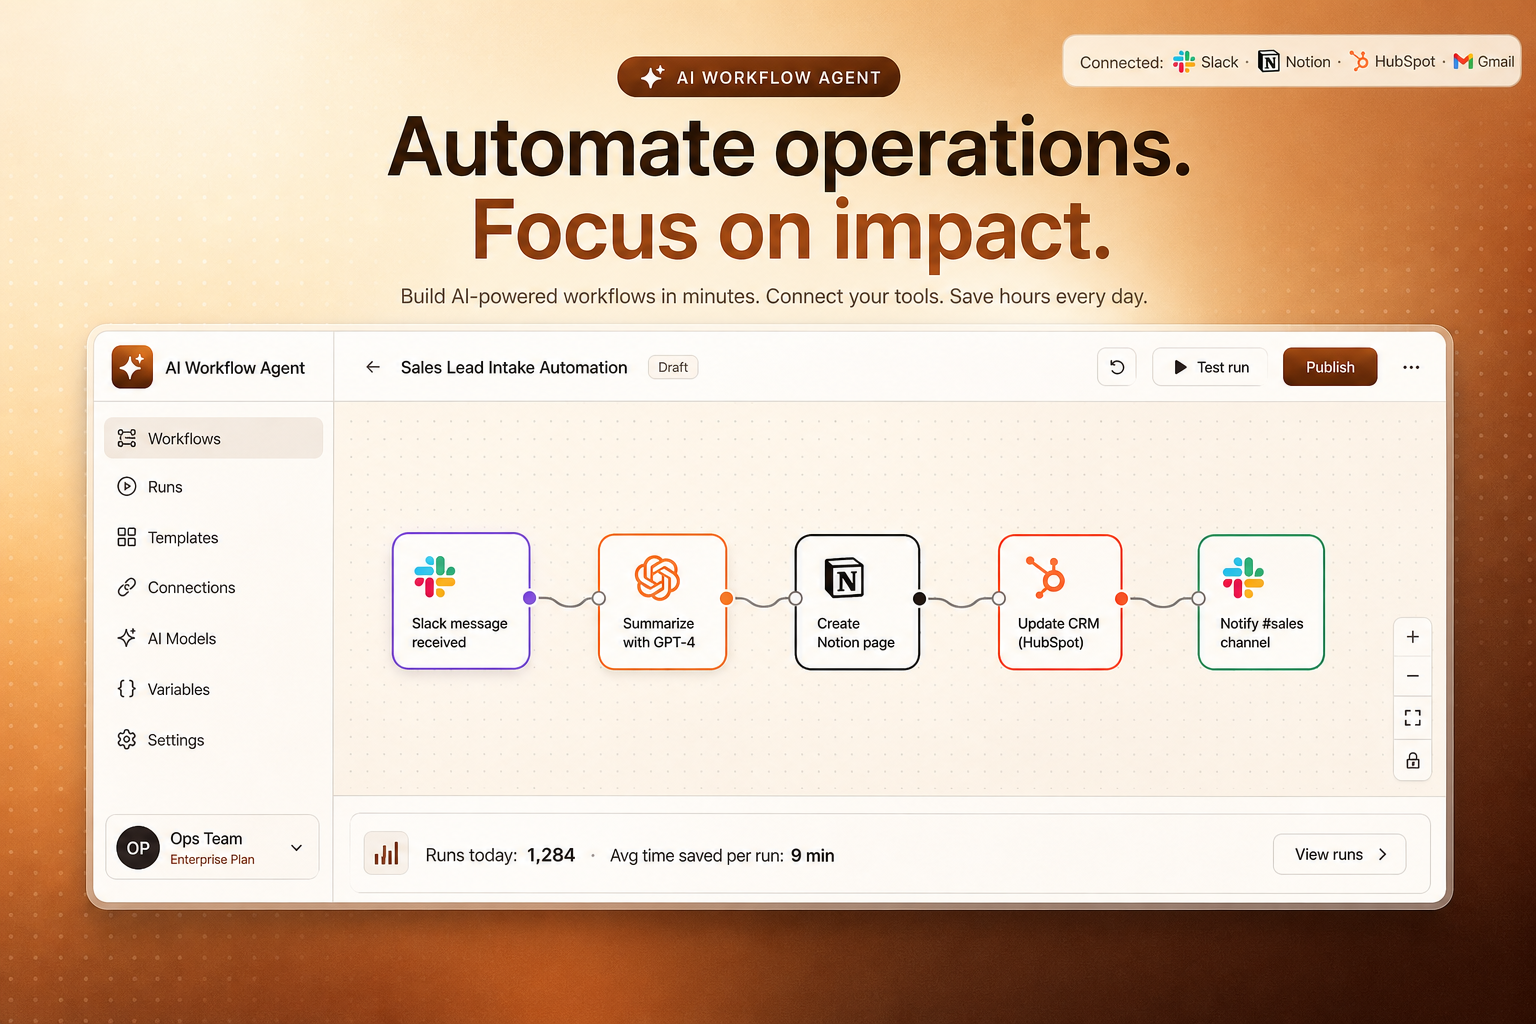This screenshot has height=1024, width=1536.
Task: Click the black output port on the Create Notion page node
Action: pos(920,598)
